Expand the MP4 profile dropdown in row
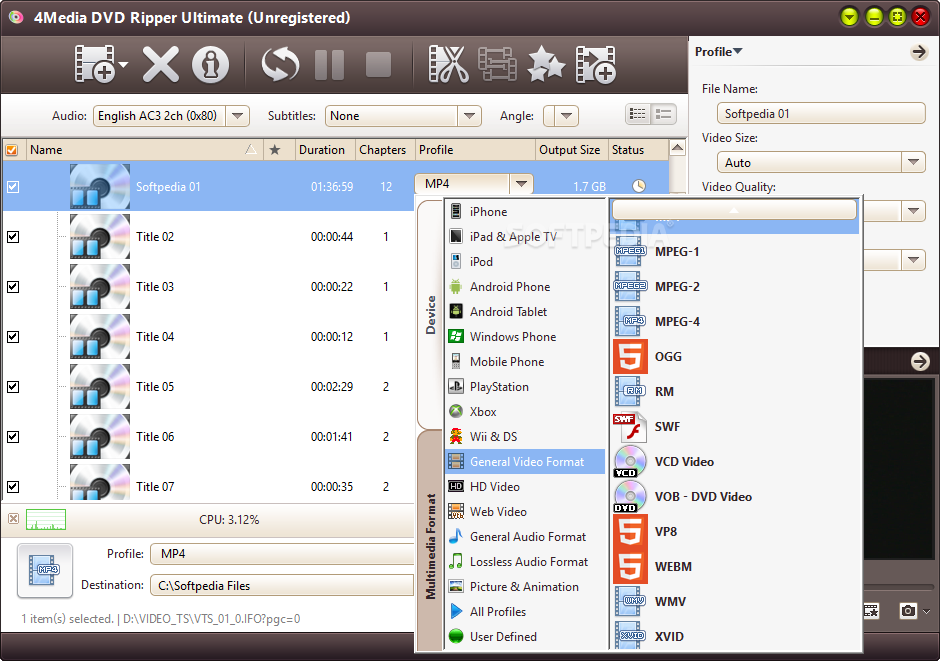The image size is (940, 661). tap(521, 184)
